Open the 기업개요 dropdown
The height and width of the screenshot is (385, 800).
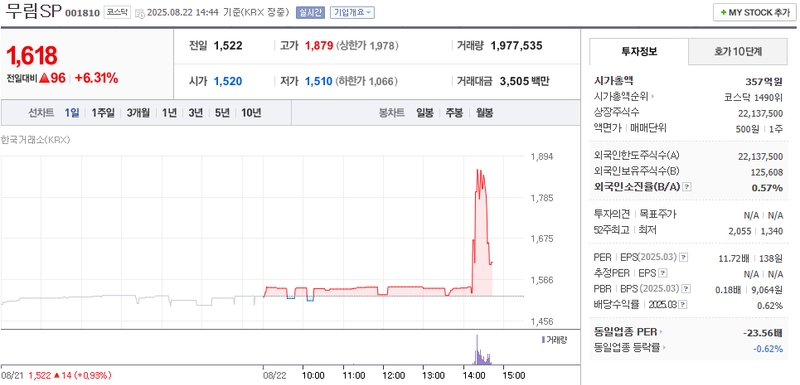click(353, 13)
